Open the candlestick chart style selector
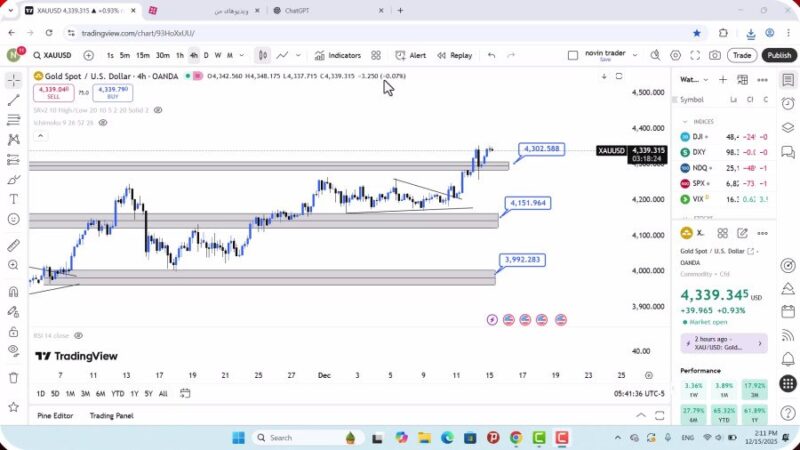Viewport: 800px width, 450px height. (x=262, y=56)
